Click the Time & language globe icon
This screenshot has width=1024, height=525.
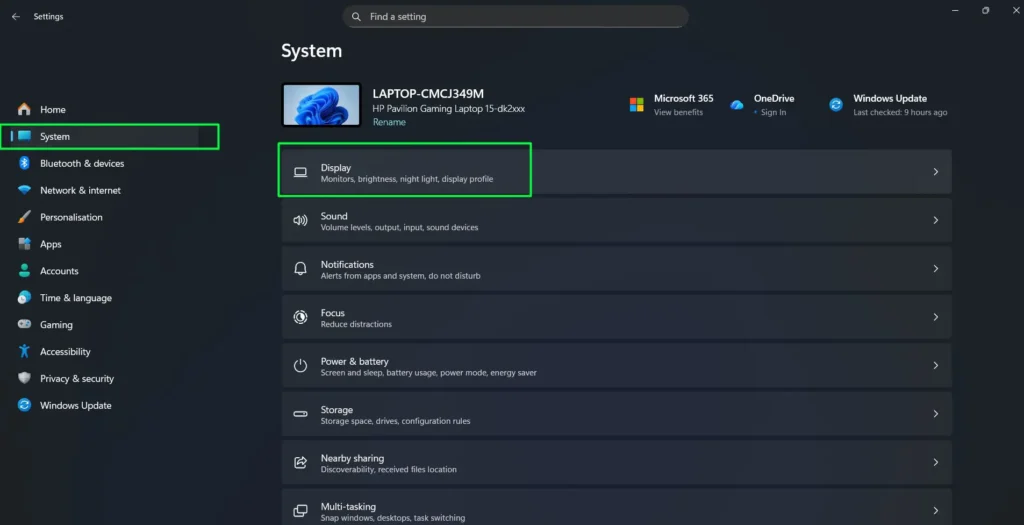[x=24, y=297]
